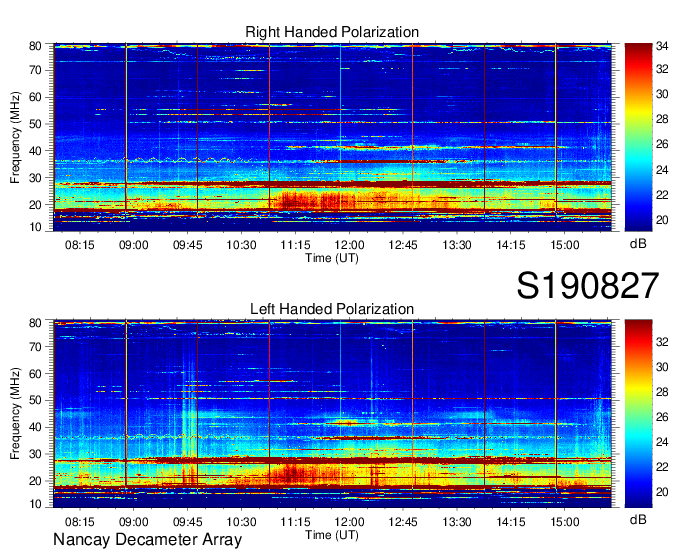Click the Left Handed Polarization spectrogram image
This screenshot has width=680, height=552.
(x=332, y=414)
